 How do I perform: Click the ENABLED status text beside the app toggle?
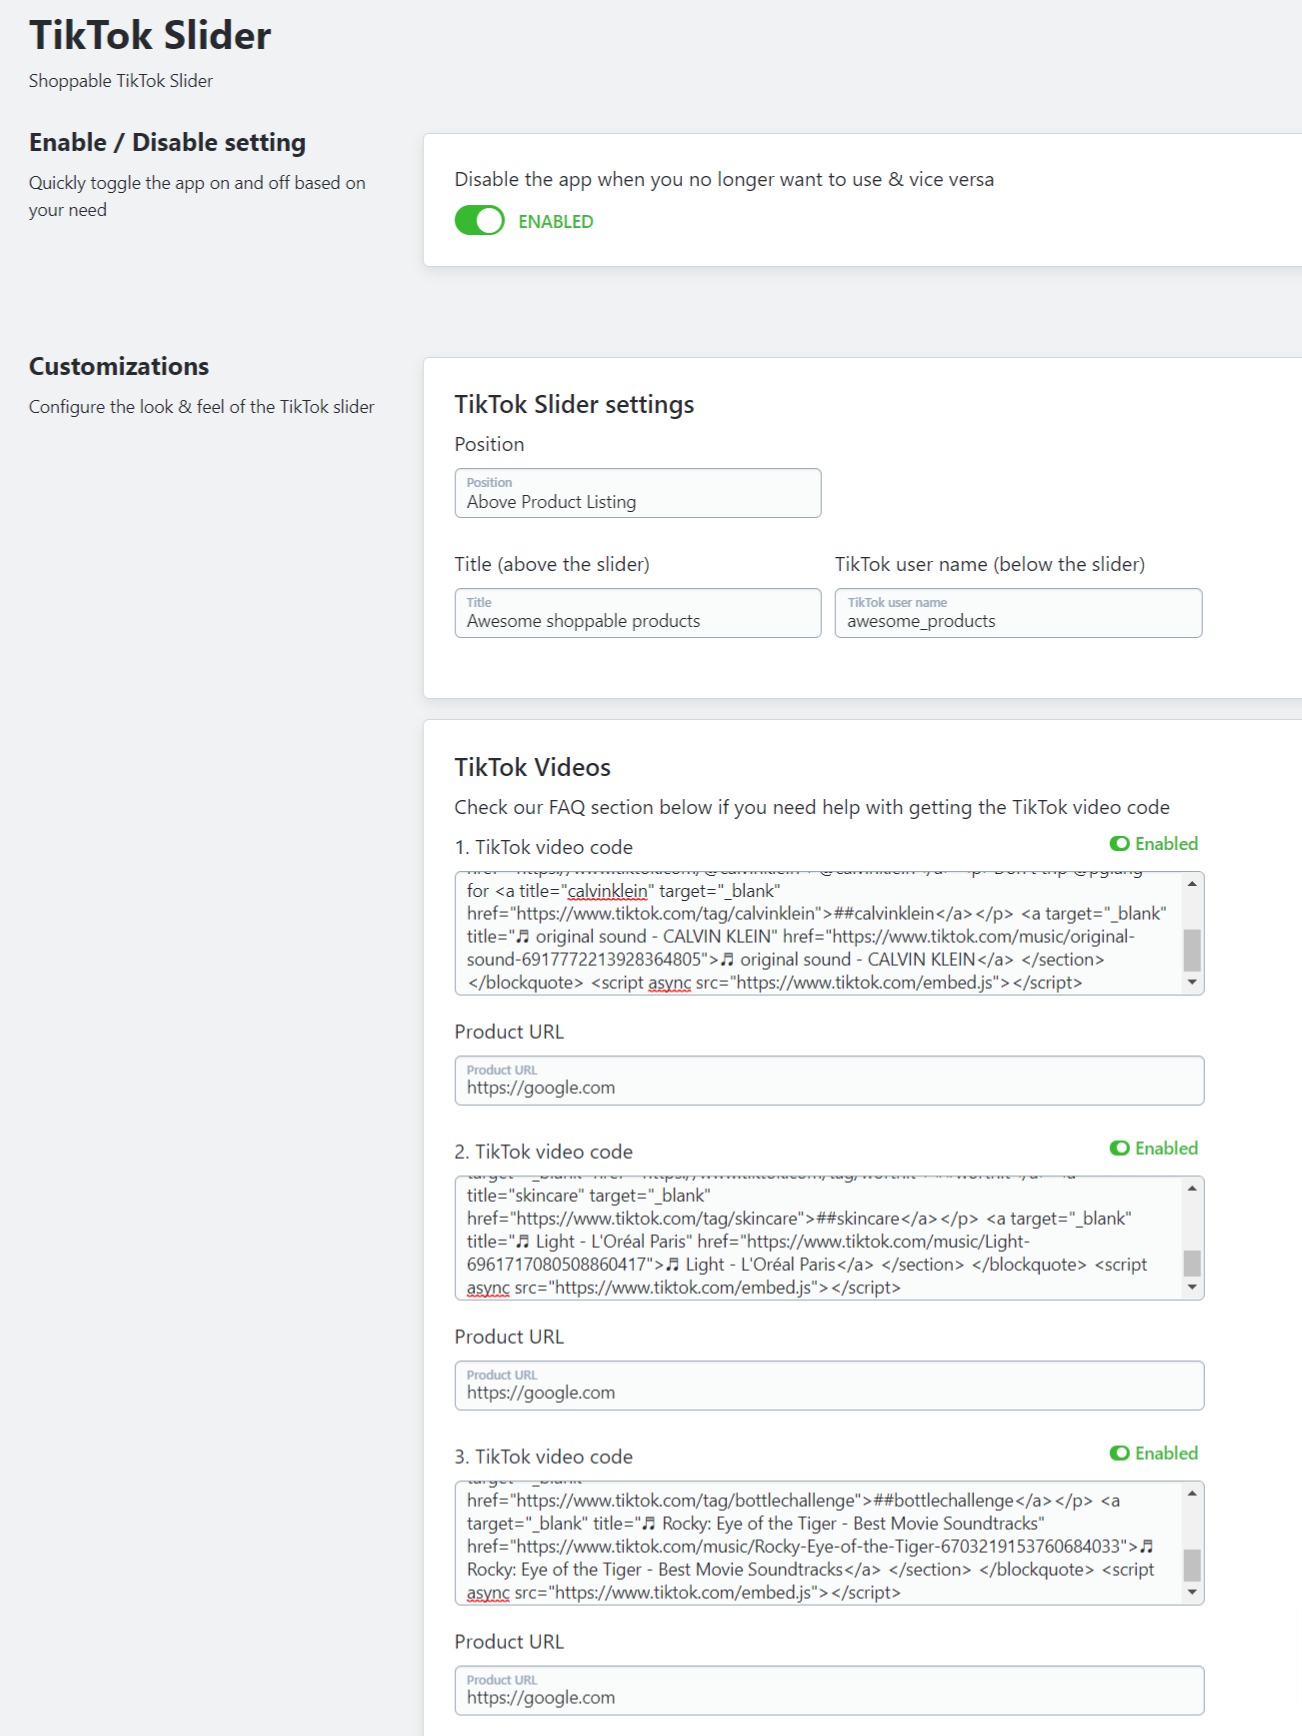[555, 222]
